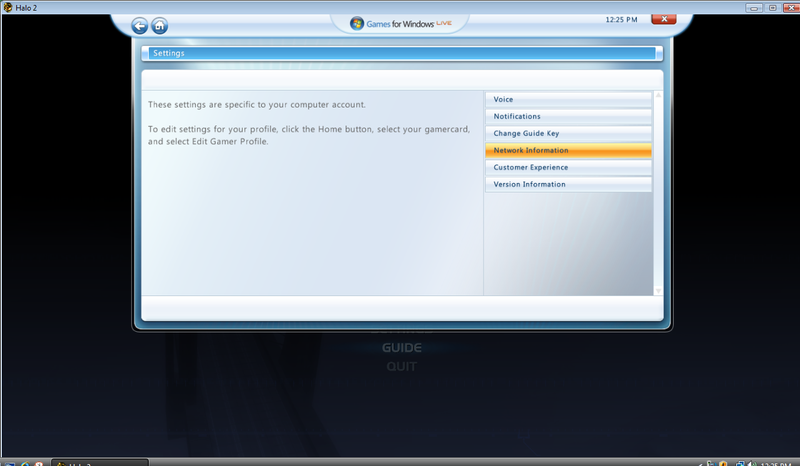Select GUIDE in Halo 2 menu

click(x=402, y=348)
